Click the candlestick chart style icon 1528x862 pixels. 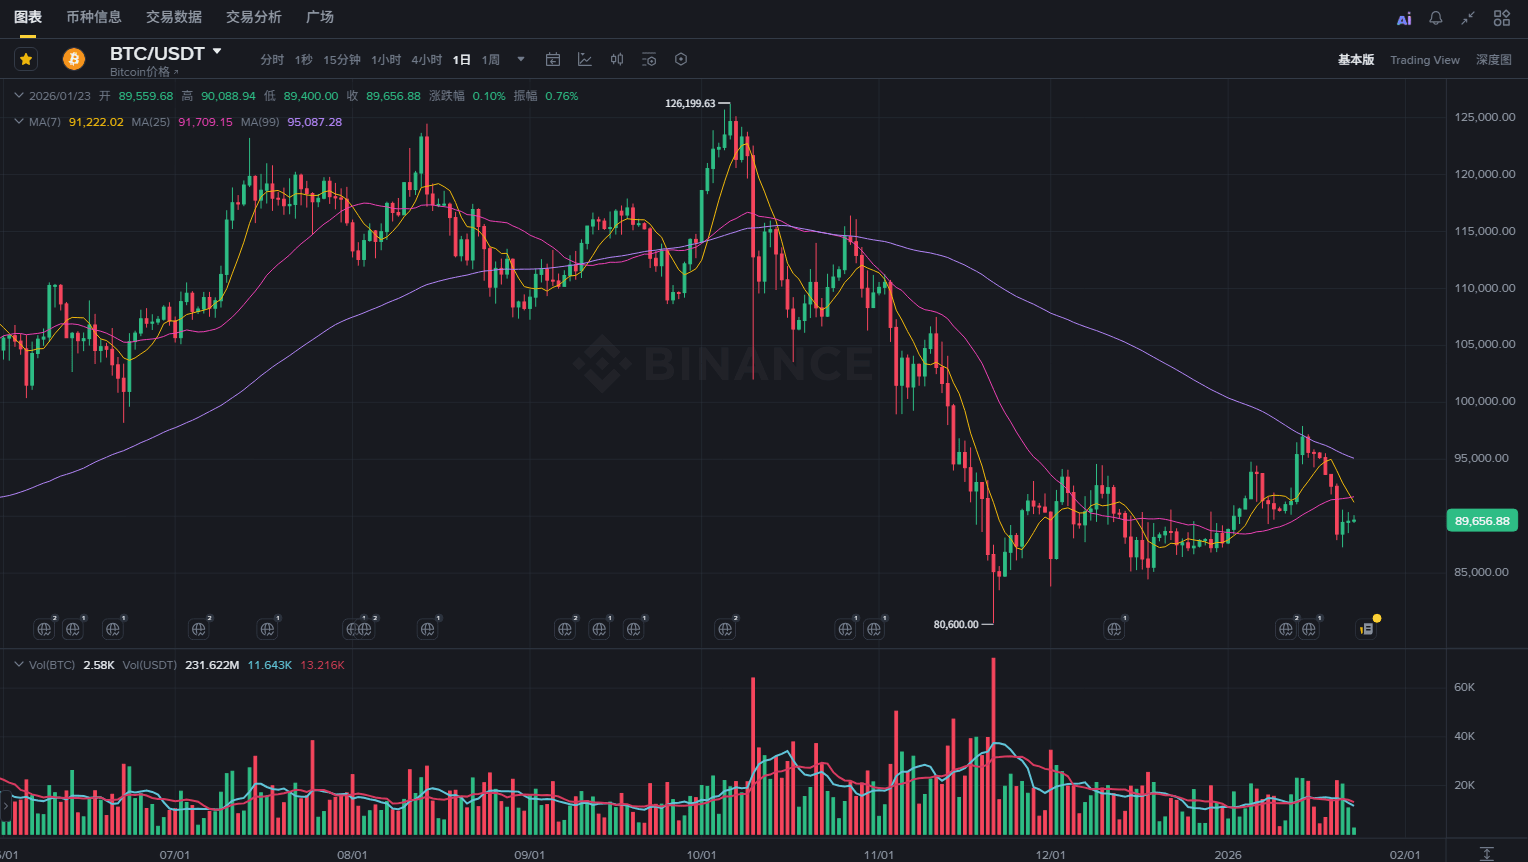click(617, 60)
